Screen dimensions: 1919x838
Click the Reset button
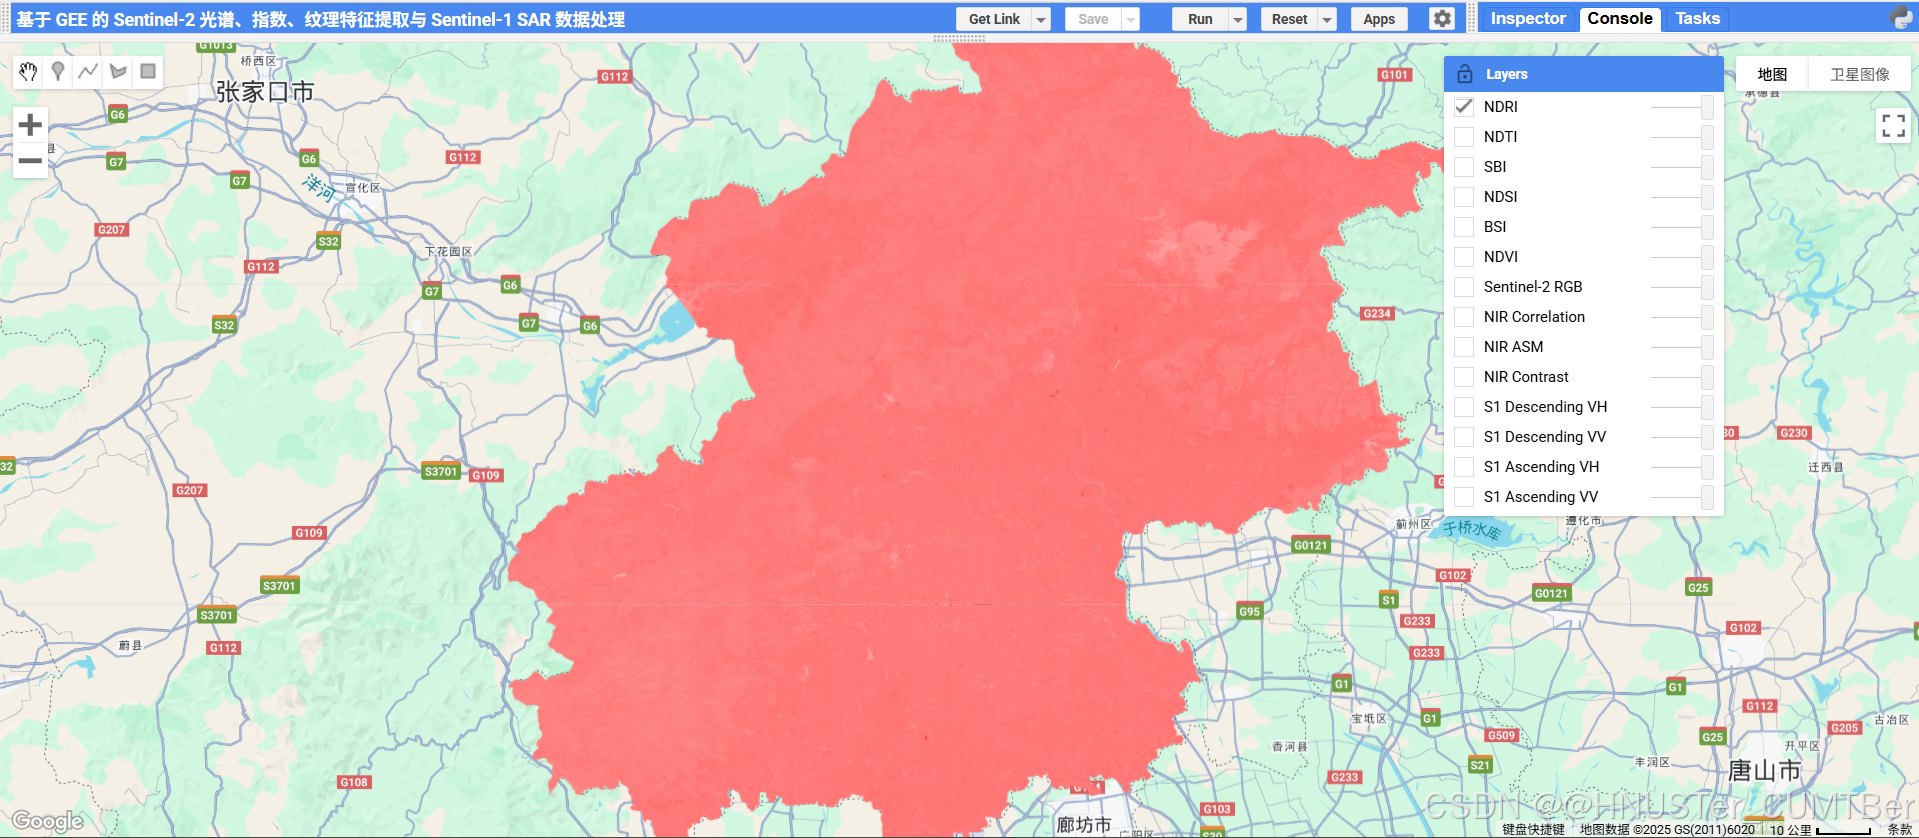(1289, 19)
